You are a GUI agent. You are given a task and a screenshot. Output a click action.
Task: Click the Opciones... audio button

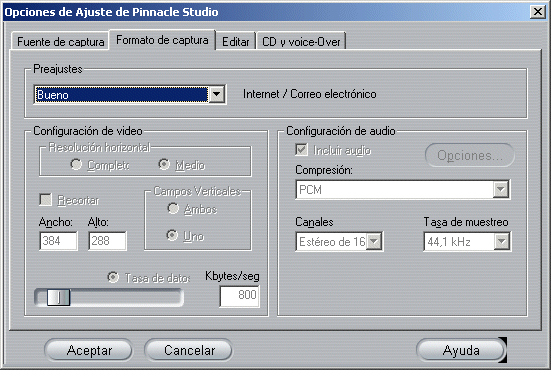click(x=470, y=155)
